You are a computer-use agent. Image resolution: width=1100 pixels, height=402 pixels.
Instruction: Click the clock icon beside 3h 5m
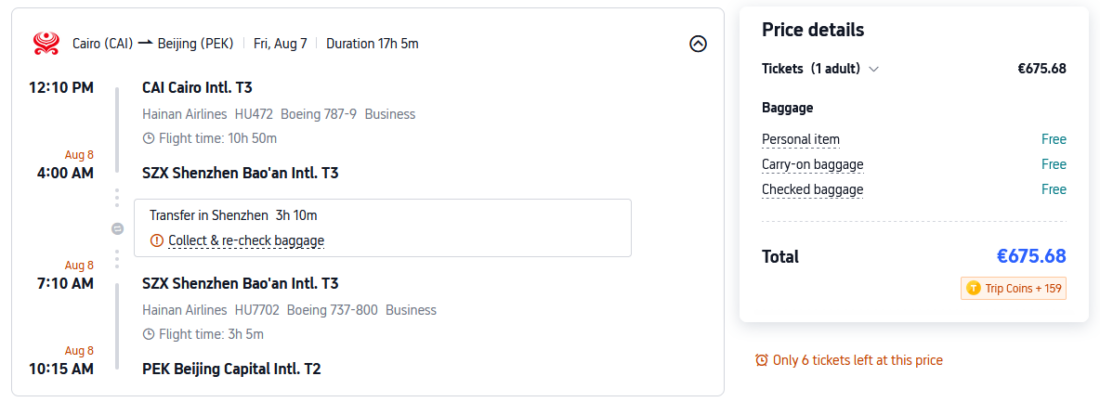click(x=149, y=334)
